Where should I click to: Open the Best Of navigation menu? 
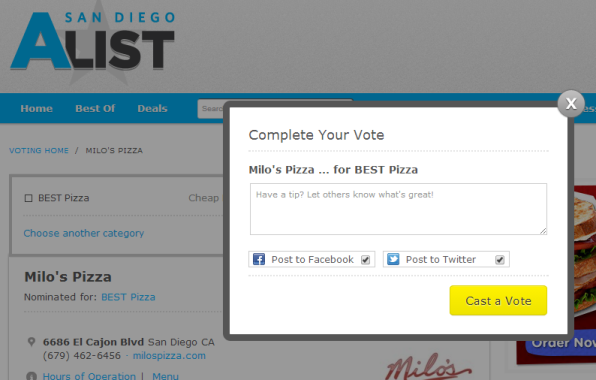click(95, 108)
